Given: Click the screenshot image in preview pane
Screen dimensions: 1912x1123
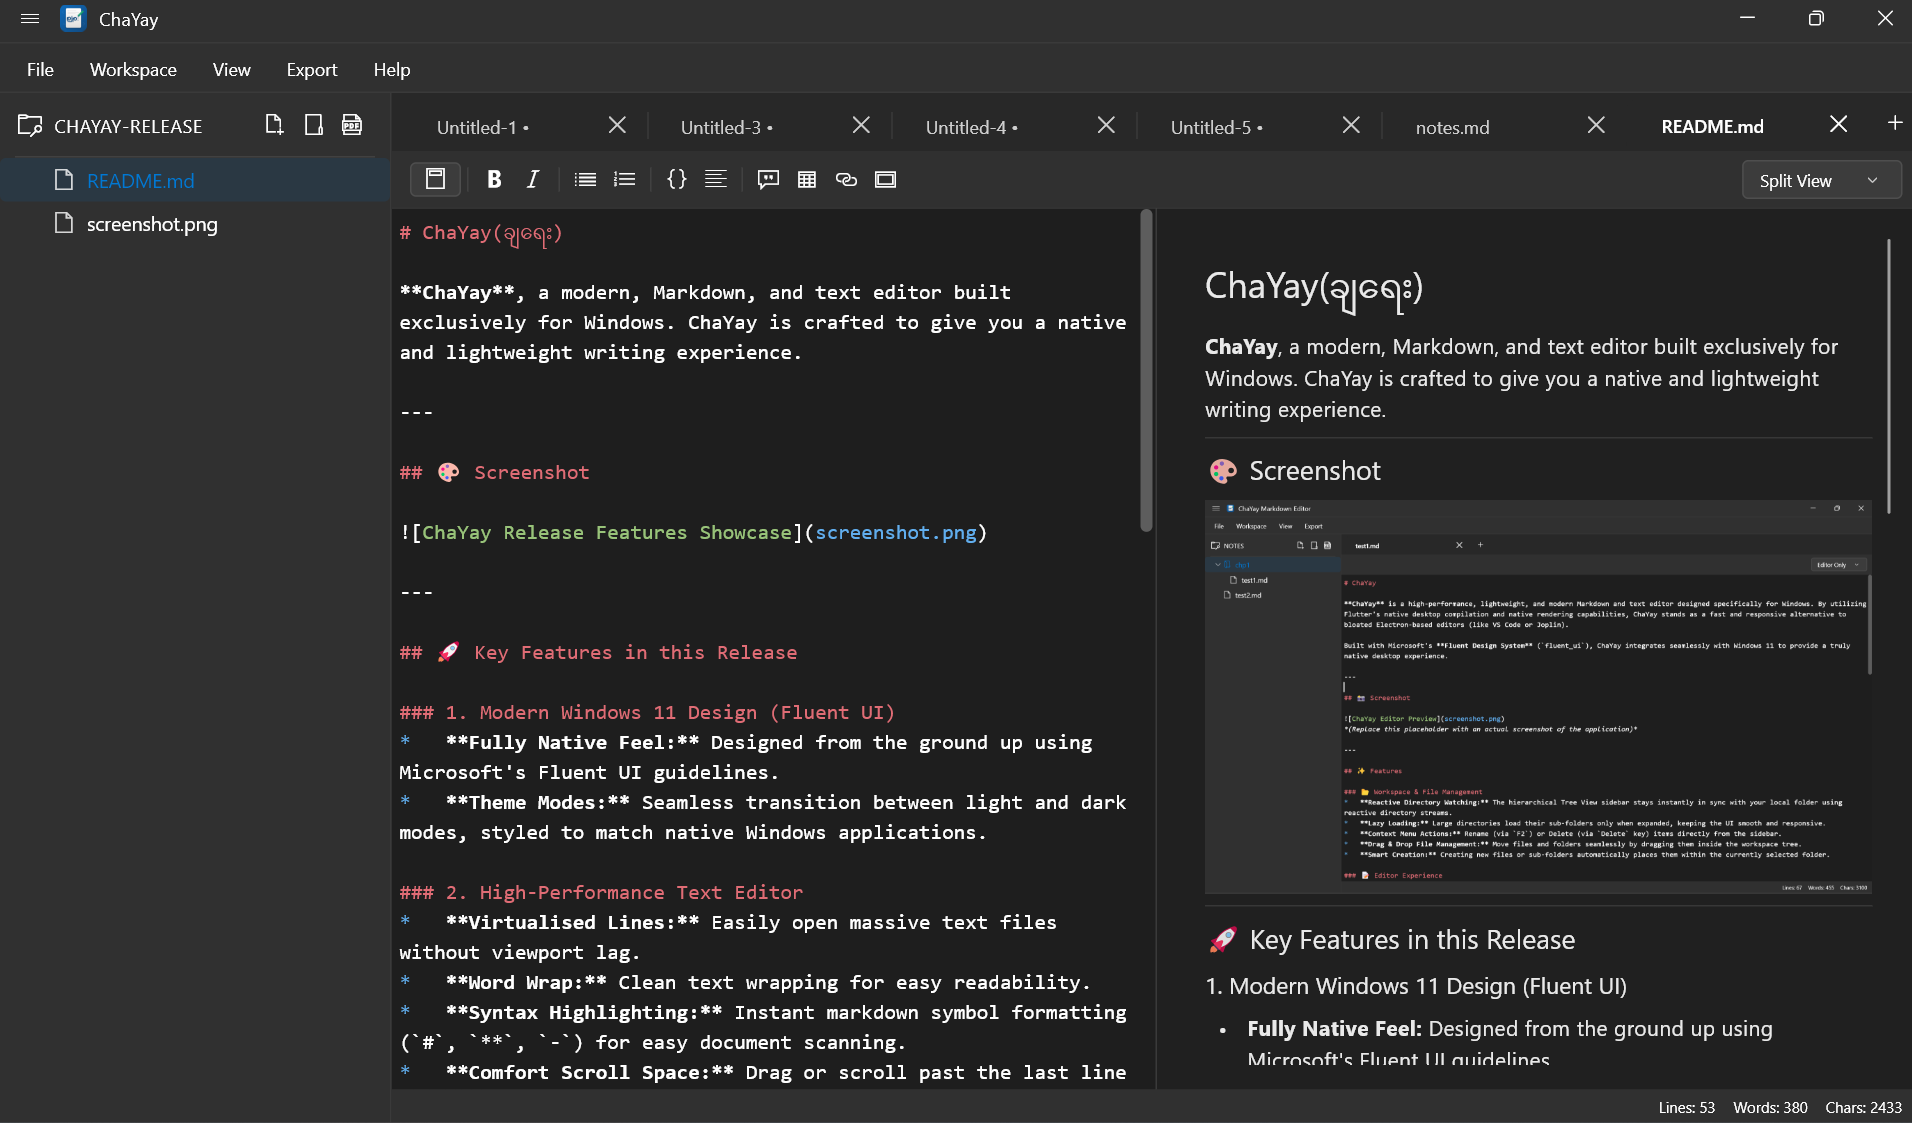Looking at the screenshot, I should 1538,696.
